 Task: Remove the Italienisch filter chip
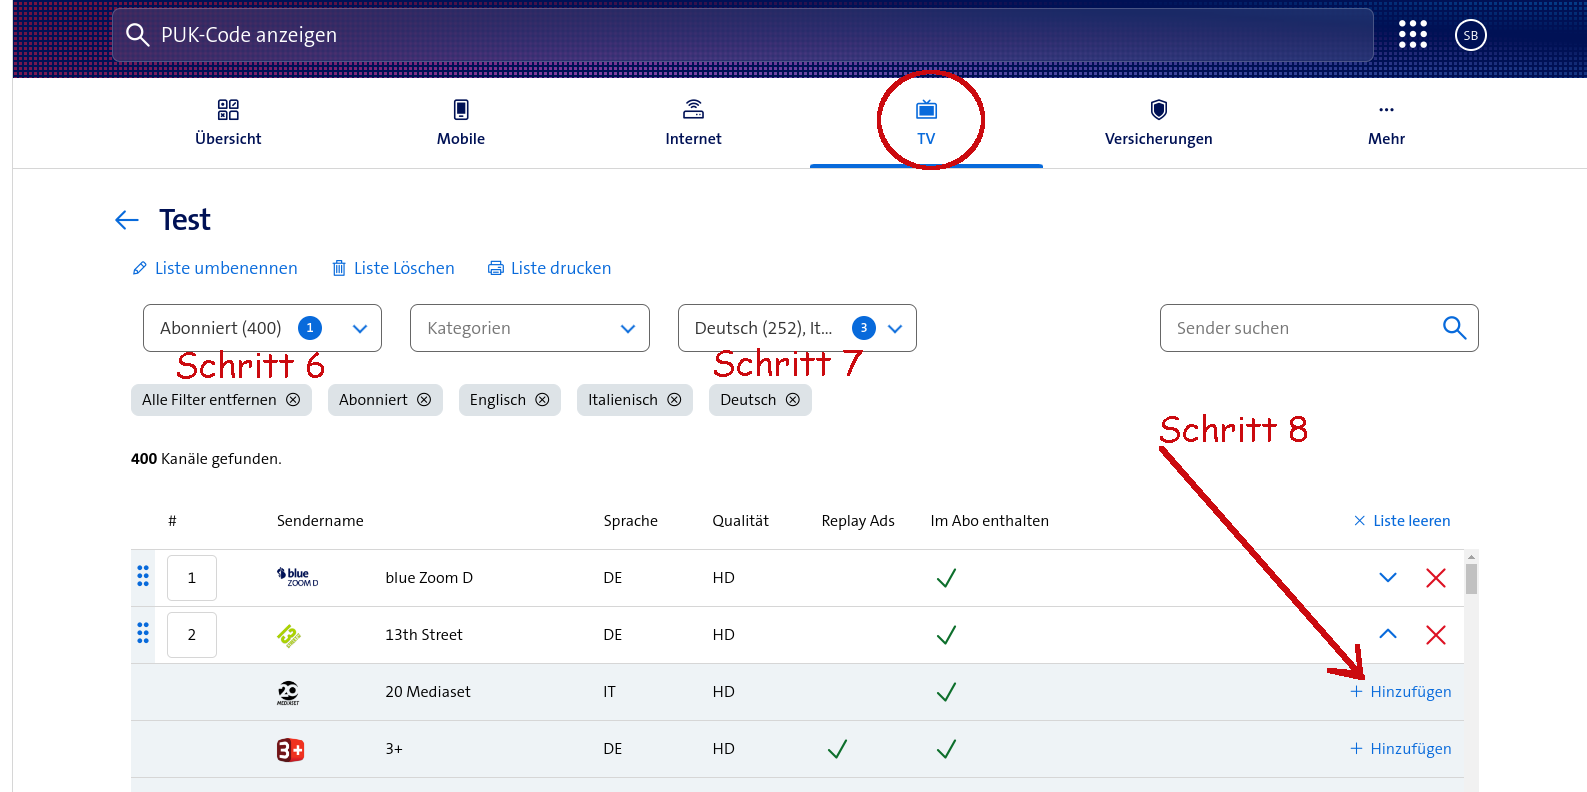(674, 400)
